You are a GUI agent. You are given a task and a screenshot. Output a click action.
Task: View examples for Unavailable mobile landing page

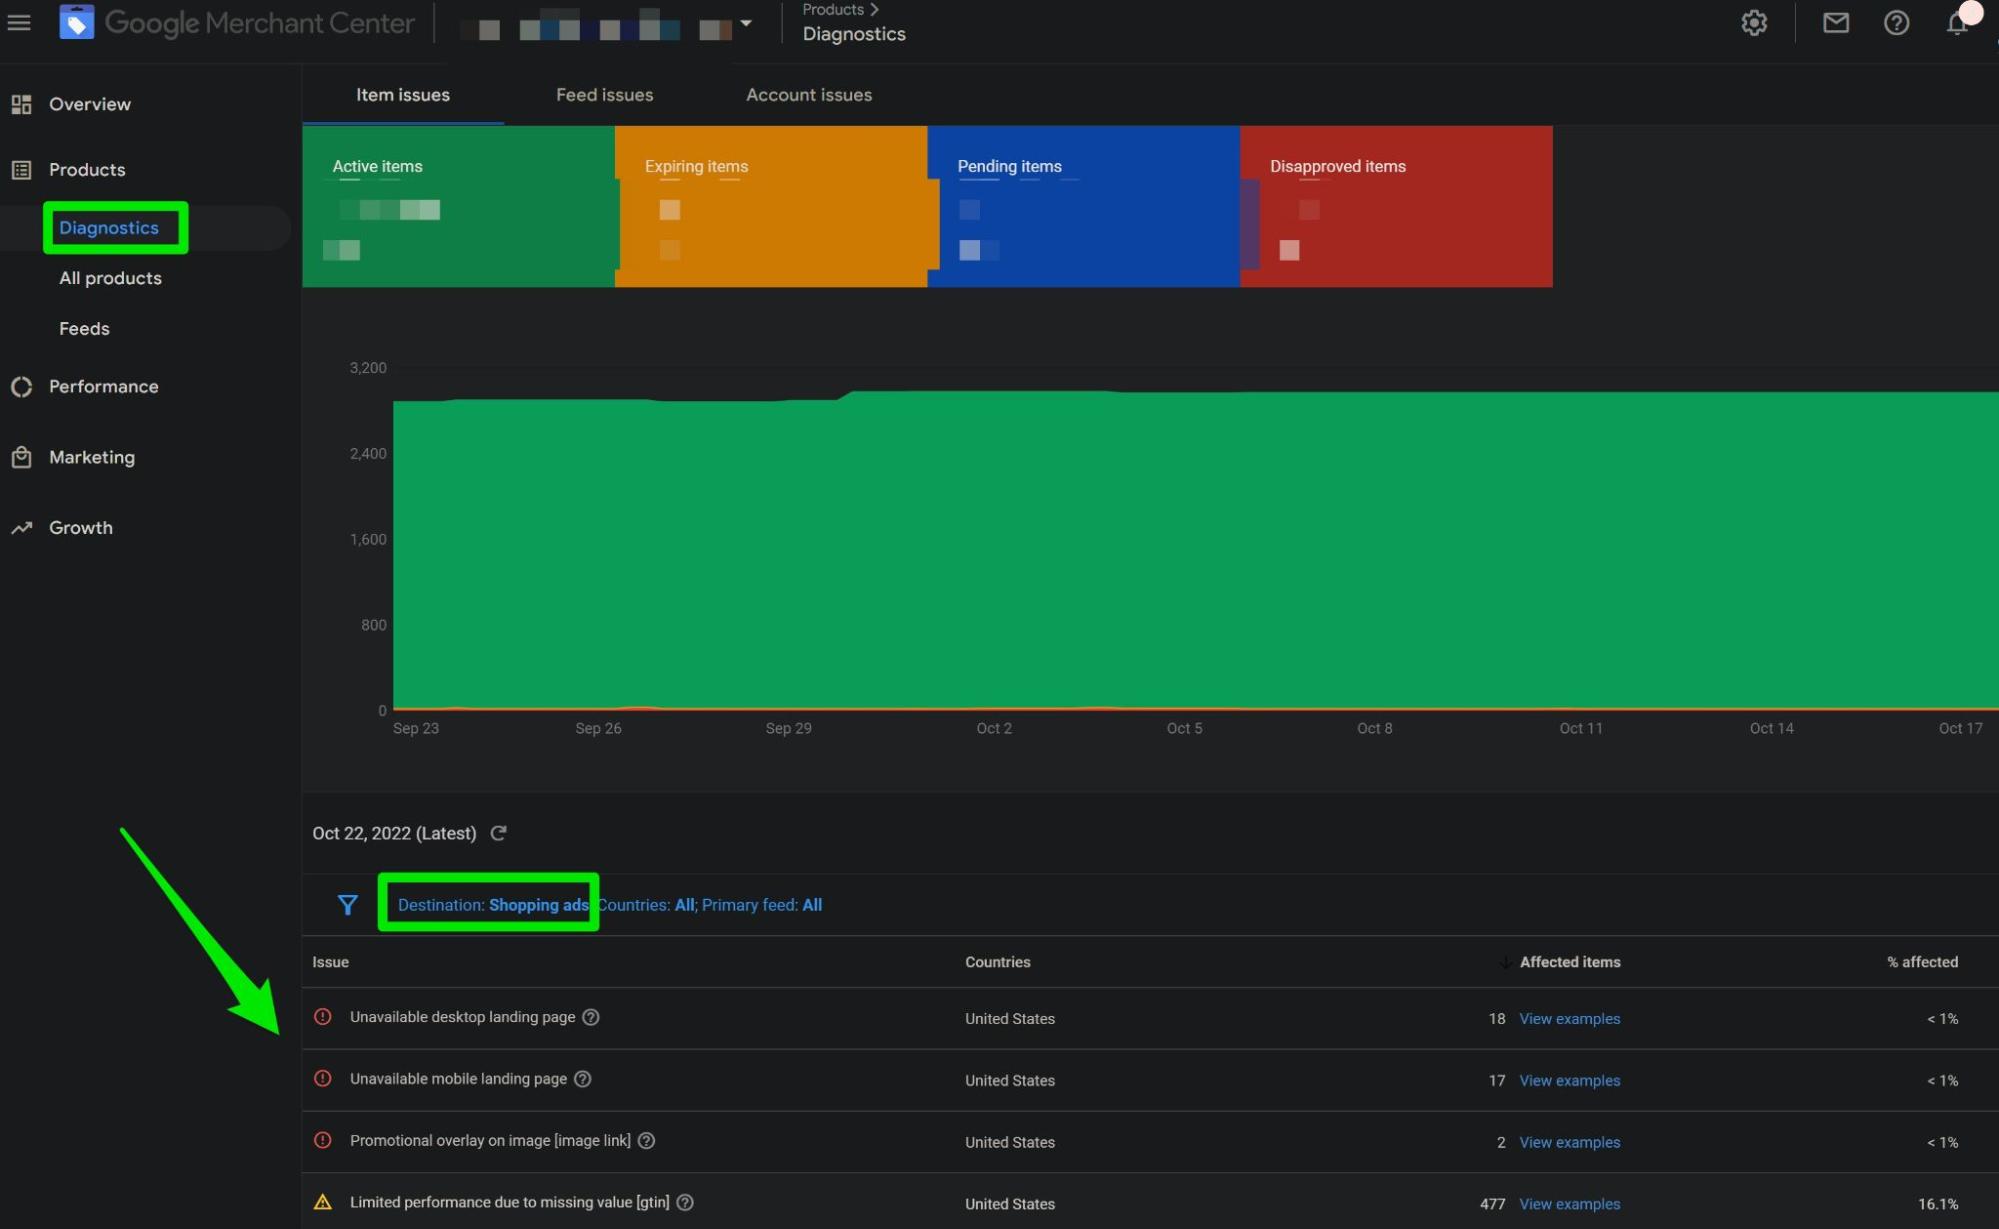tap(1570, 1081)
